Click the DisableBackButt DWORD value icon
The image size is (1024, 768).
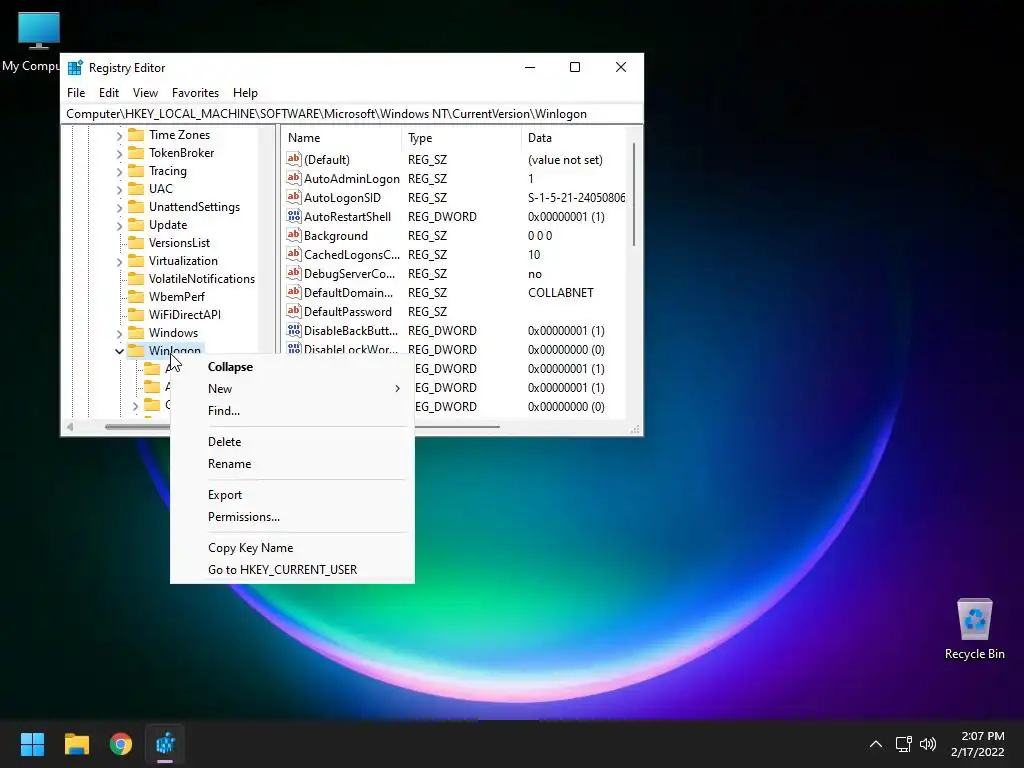point(294,330)
